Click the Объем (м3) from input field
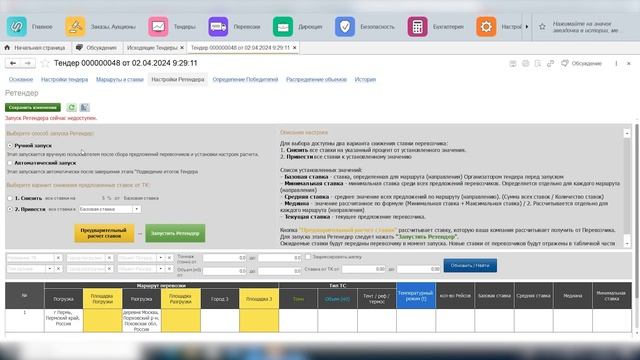Screen dimensions: 640x360 tap(224, 271)
